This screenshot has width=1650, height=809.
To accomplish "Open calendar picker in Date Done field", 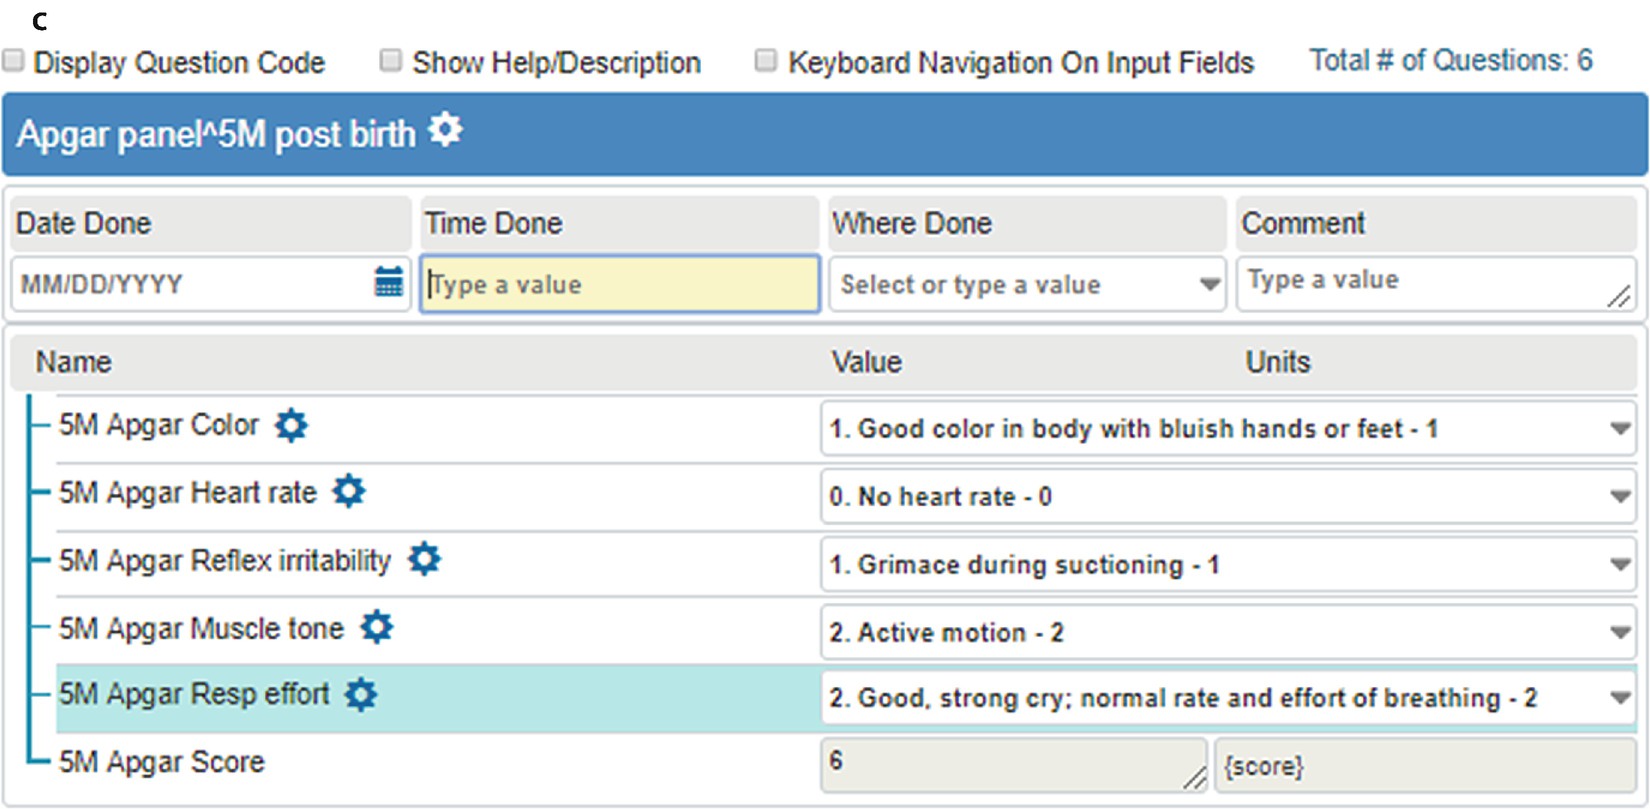I will click(x=388, y=283).
